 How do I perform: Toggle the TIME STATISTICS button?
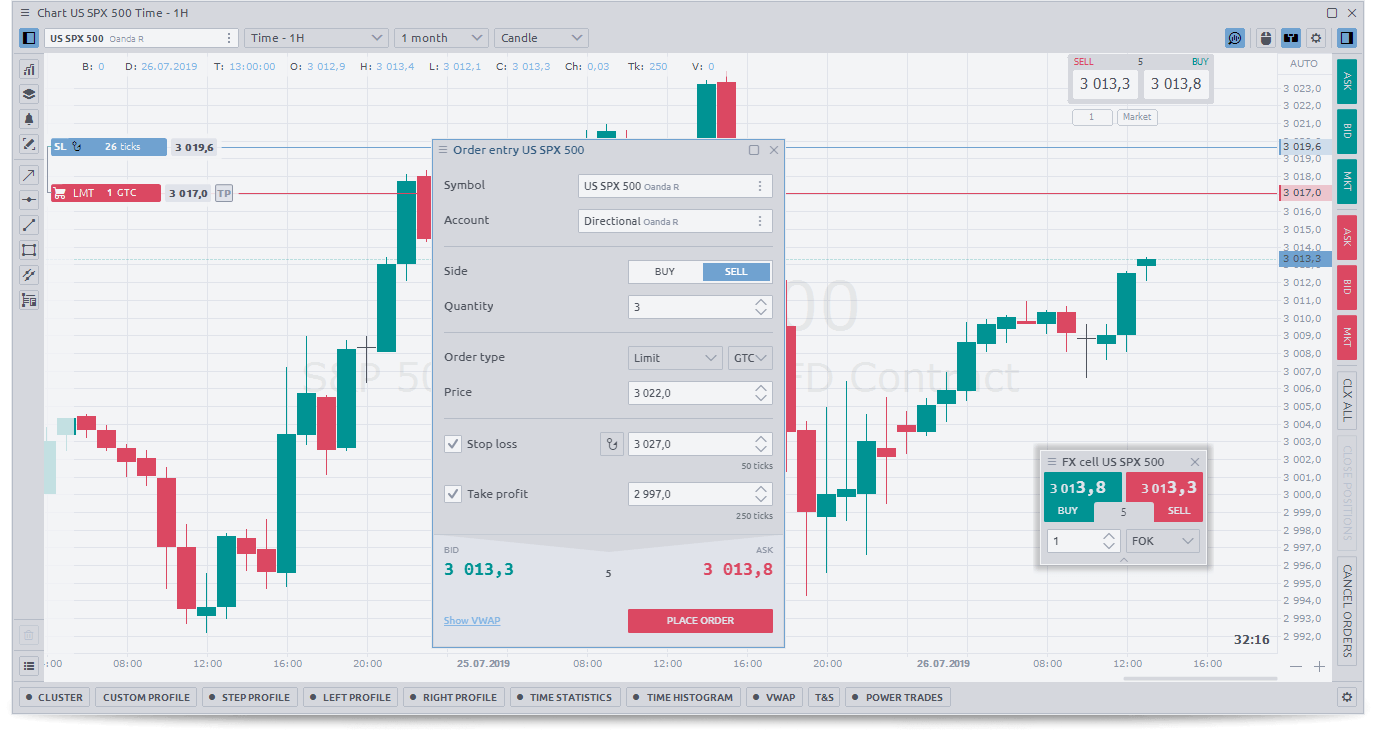(x=565, y=697)
